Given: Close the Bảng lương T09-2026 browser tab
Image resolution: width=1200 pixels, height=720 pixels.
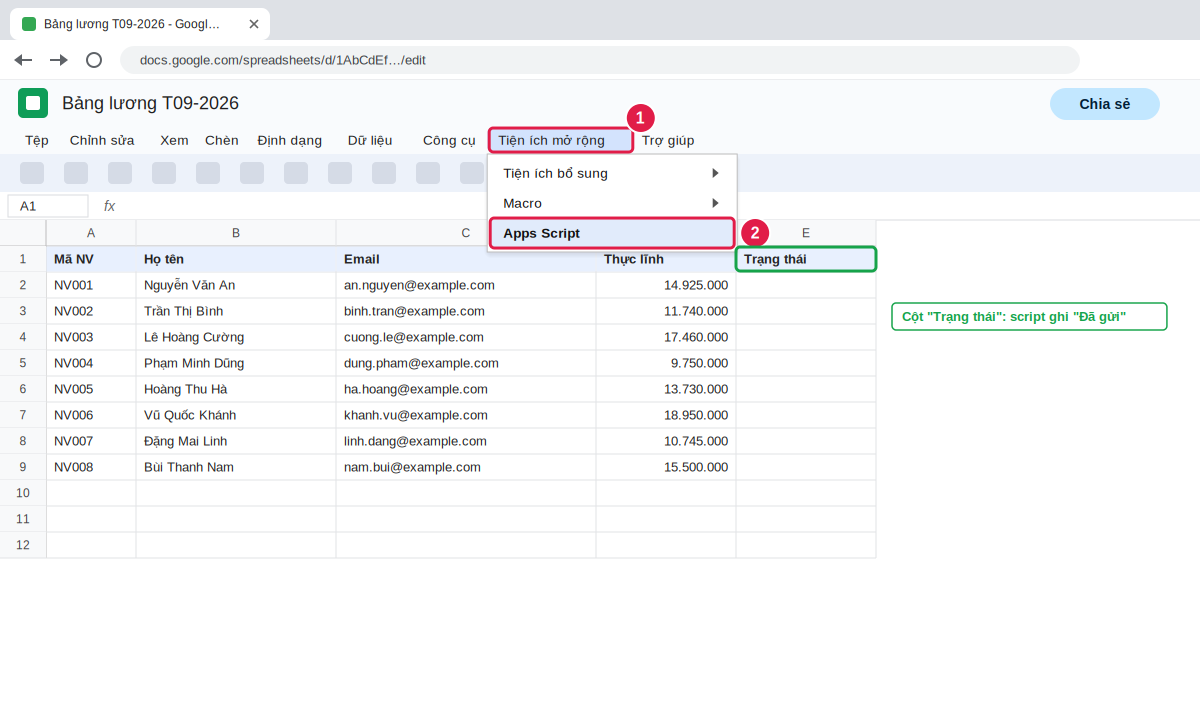Looking at the screenshot, I should coord(254,24).
